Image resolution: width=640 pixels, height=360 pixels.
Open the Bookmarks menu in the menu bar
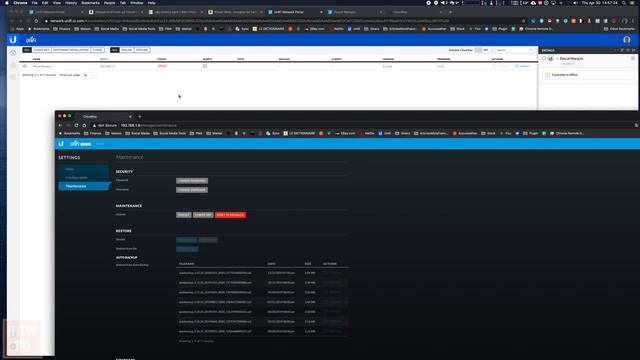pyautogui.click(x=90, y=3)
